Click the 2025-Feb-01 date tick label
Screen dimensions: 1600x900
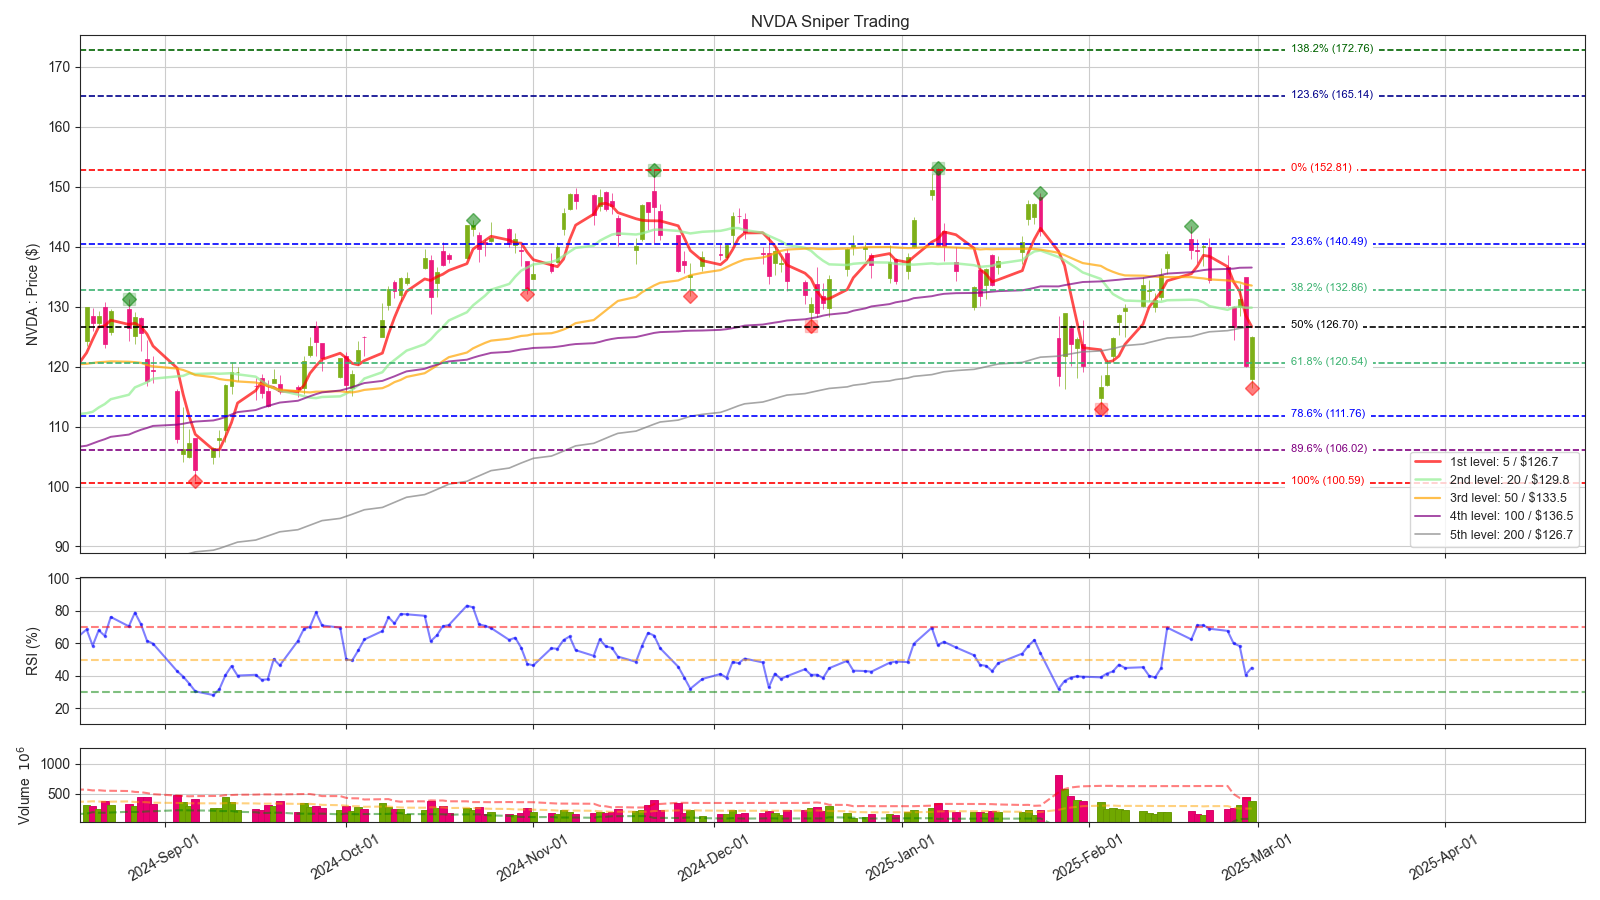[x=1088, y=858]
